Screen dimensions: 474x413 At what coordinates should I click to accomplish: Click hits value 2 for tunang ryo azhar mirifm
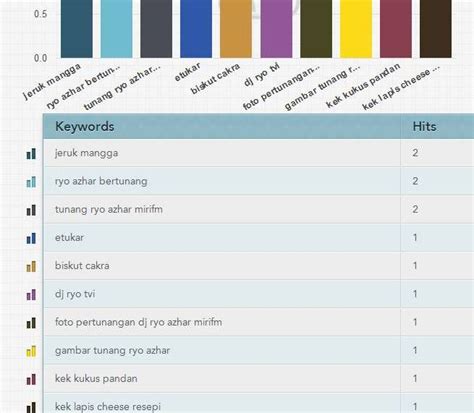pos(415,209)
